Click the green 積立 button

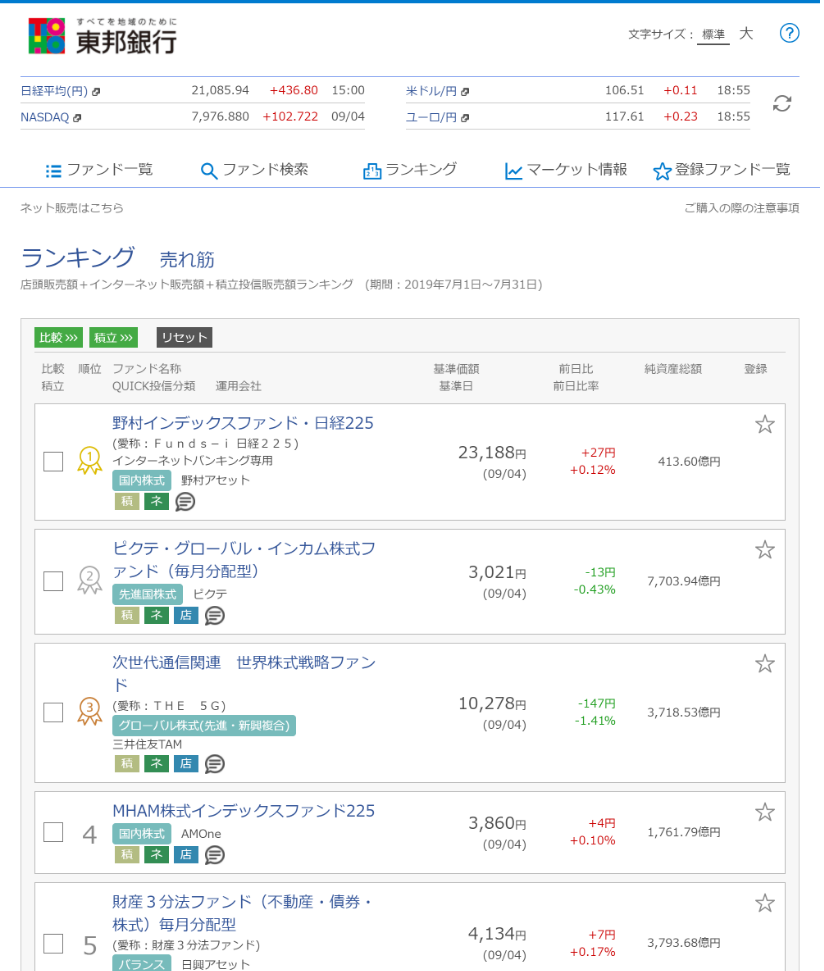(113, 337)
